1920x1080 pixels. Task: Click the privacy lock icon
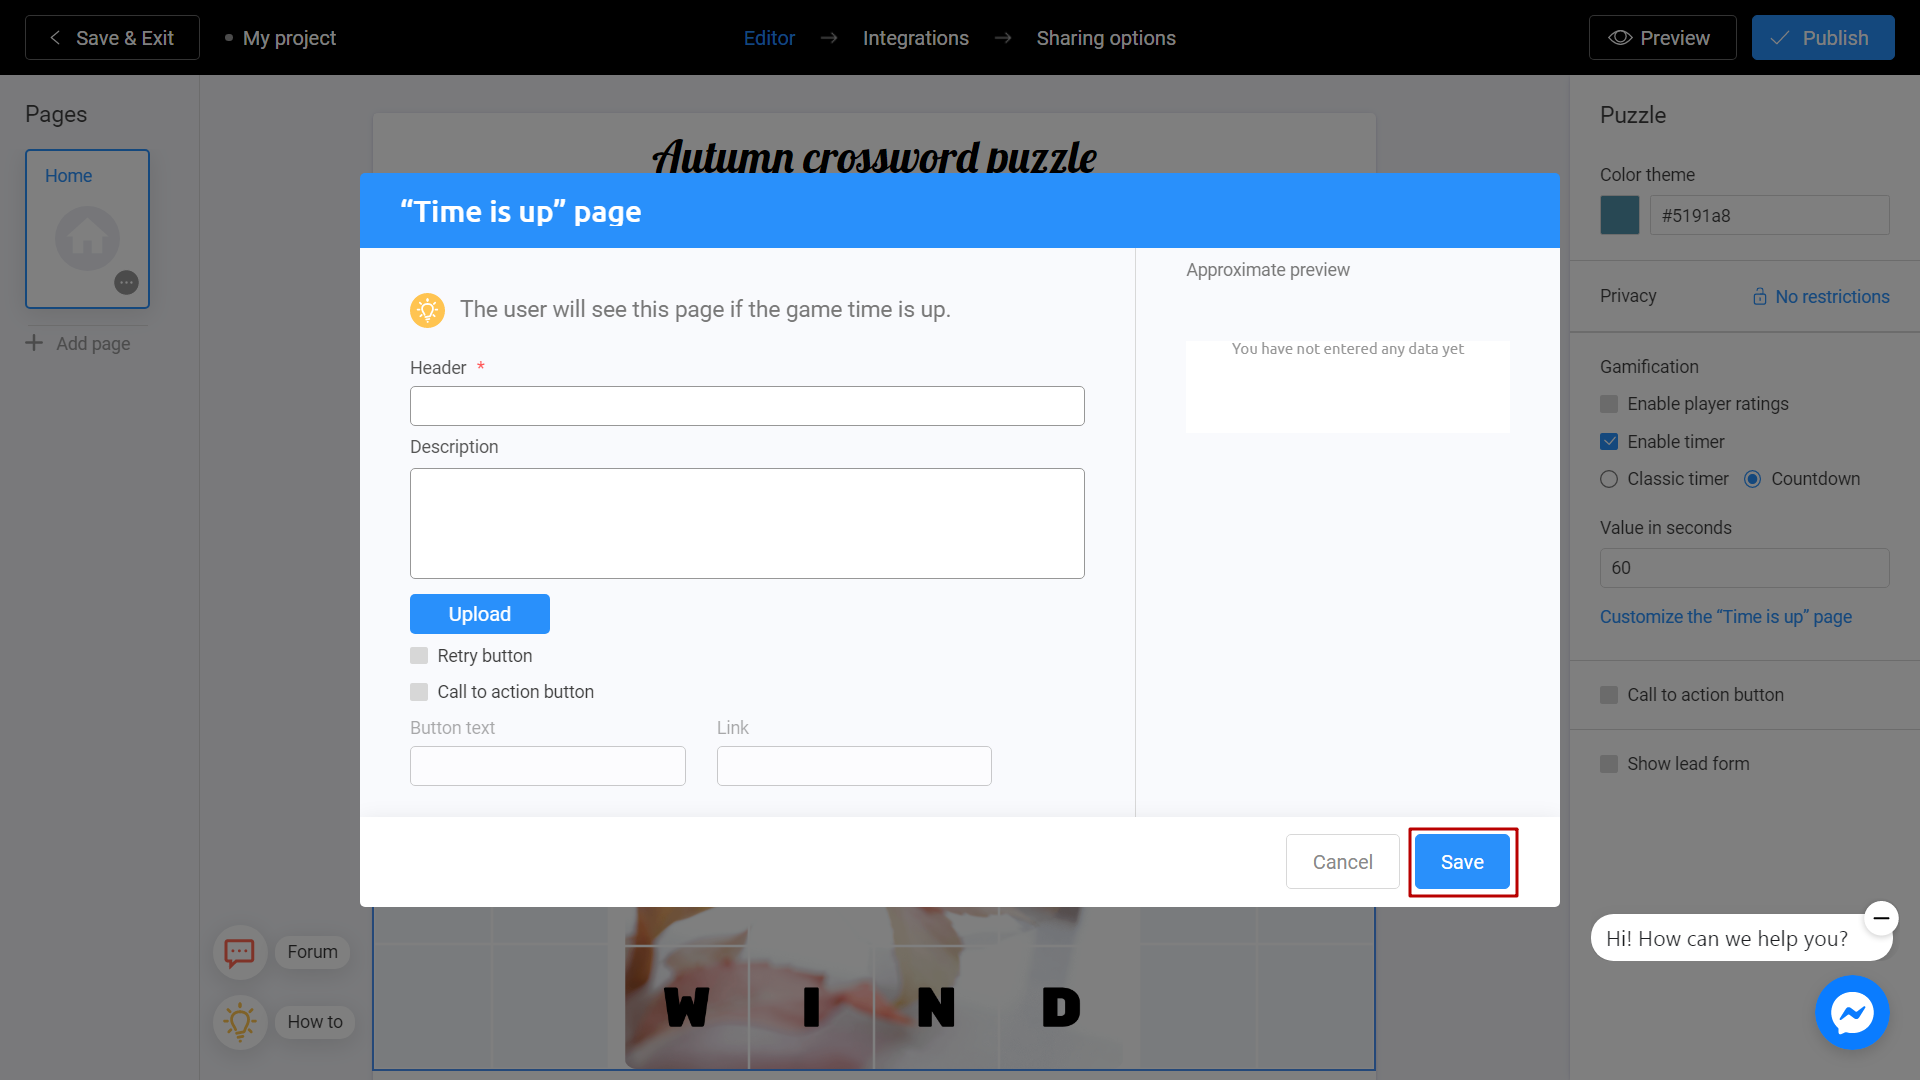click(1760, 297)
